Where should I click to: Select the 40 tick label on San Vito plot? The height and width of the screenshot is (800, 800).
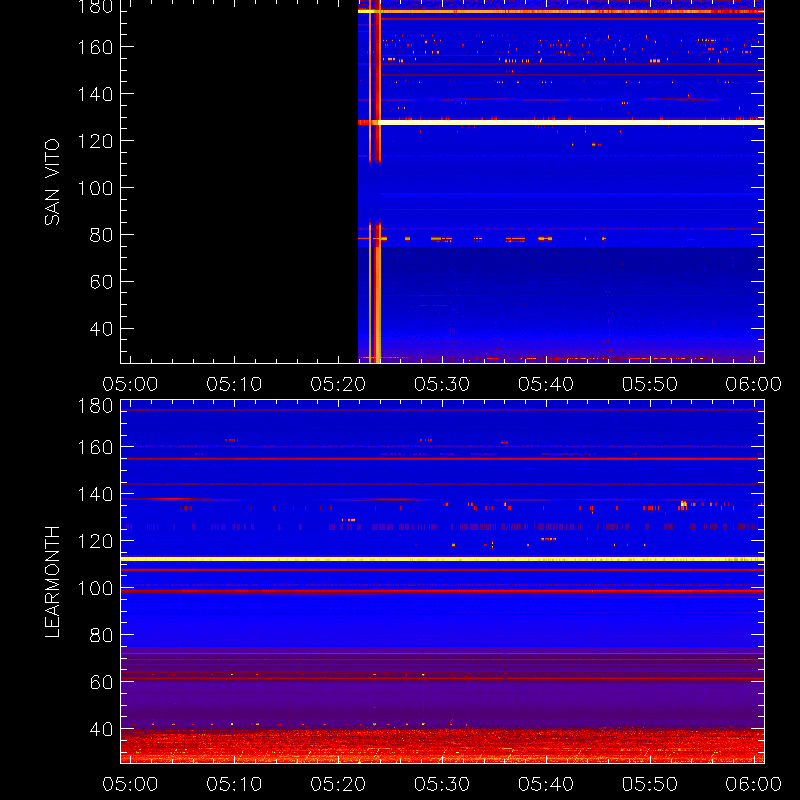(x=101, y=329)
